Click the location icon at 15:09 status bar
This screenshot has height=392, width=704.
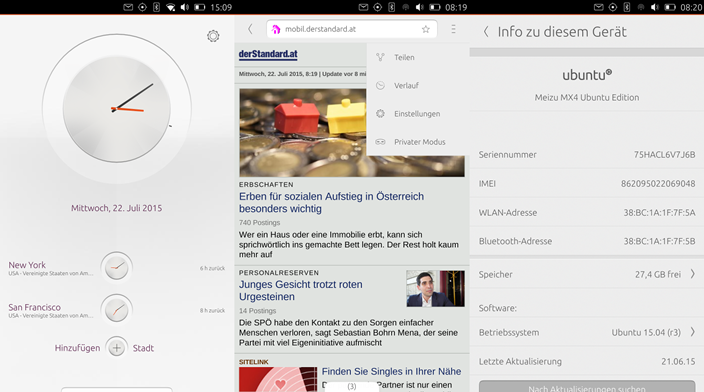tap(142, 7)
